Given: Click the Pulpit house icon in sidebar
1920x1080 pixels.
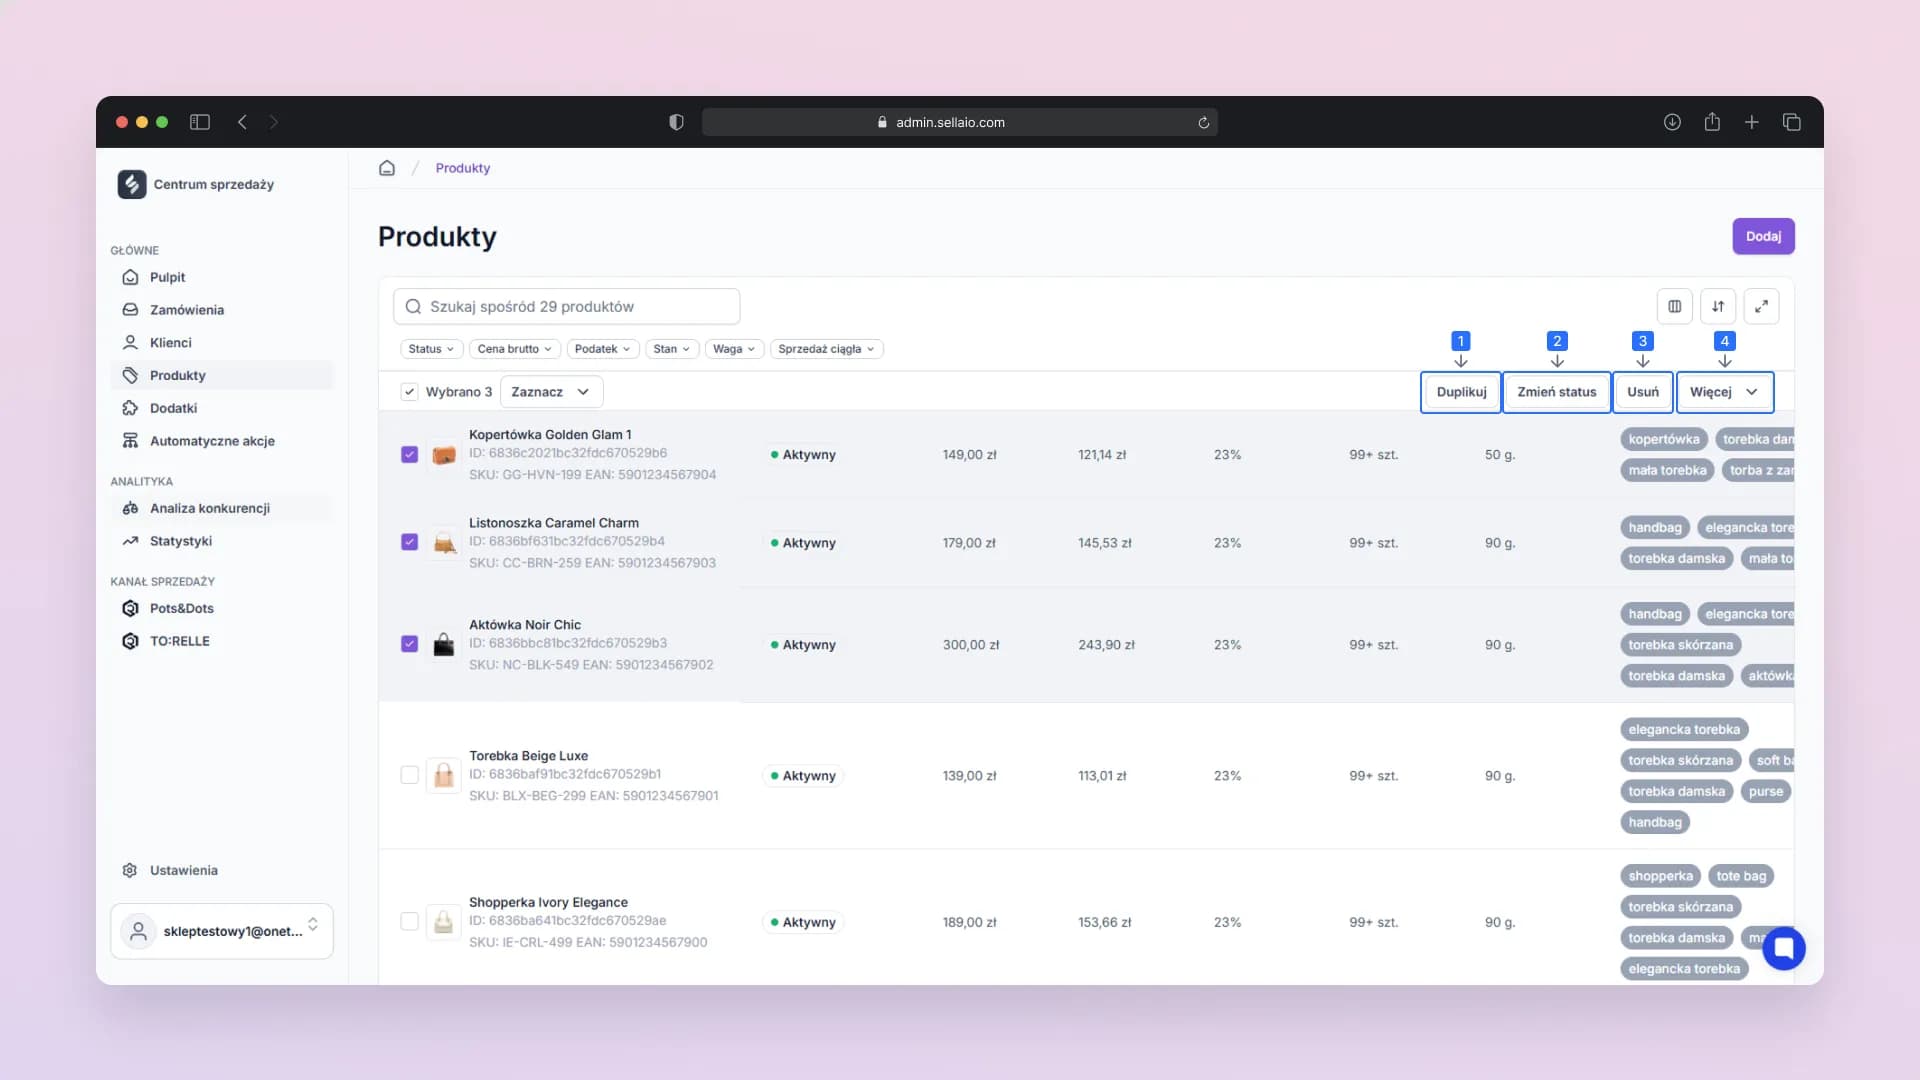Looking at the screenshot, I should 130,277.
